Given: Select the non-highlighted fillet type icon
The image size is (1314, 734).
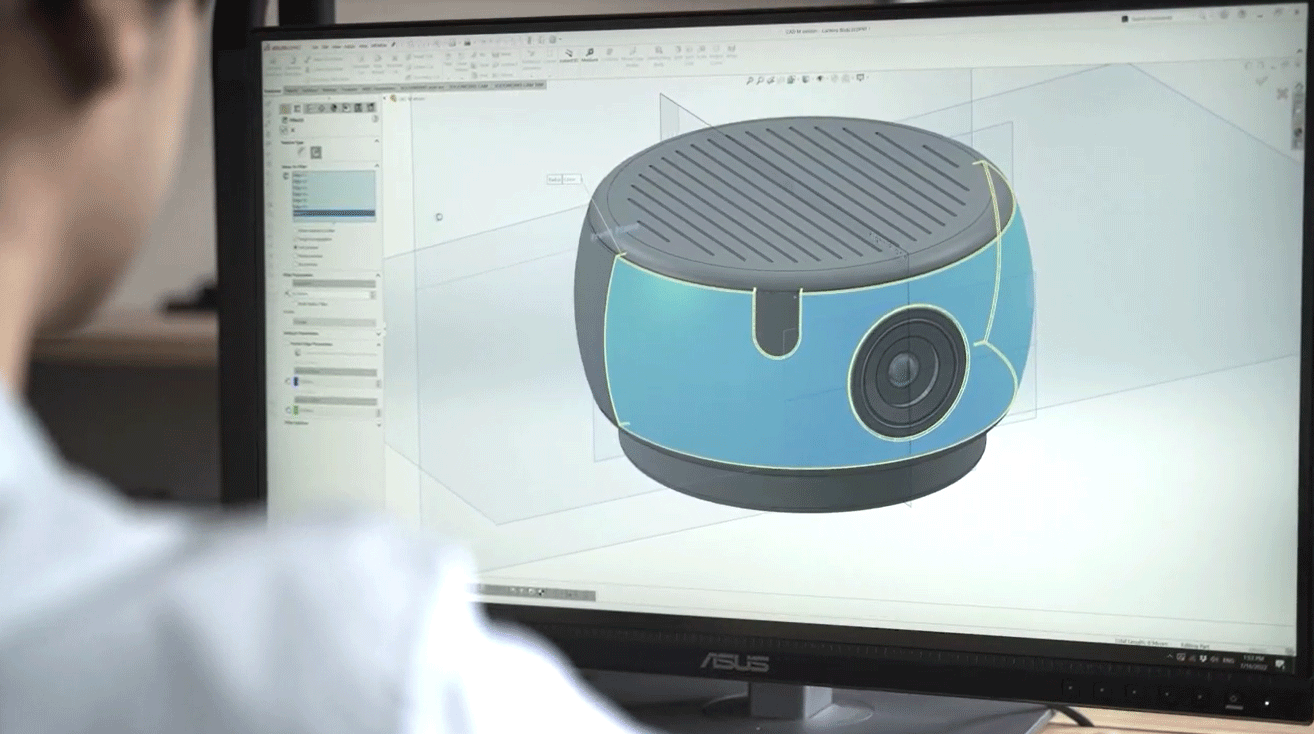Looking at the screenshot, I should click(x=301, y=151).
